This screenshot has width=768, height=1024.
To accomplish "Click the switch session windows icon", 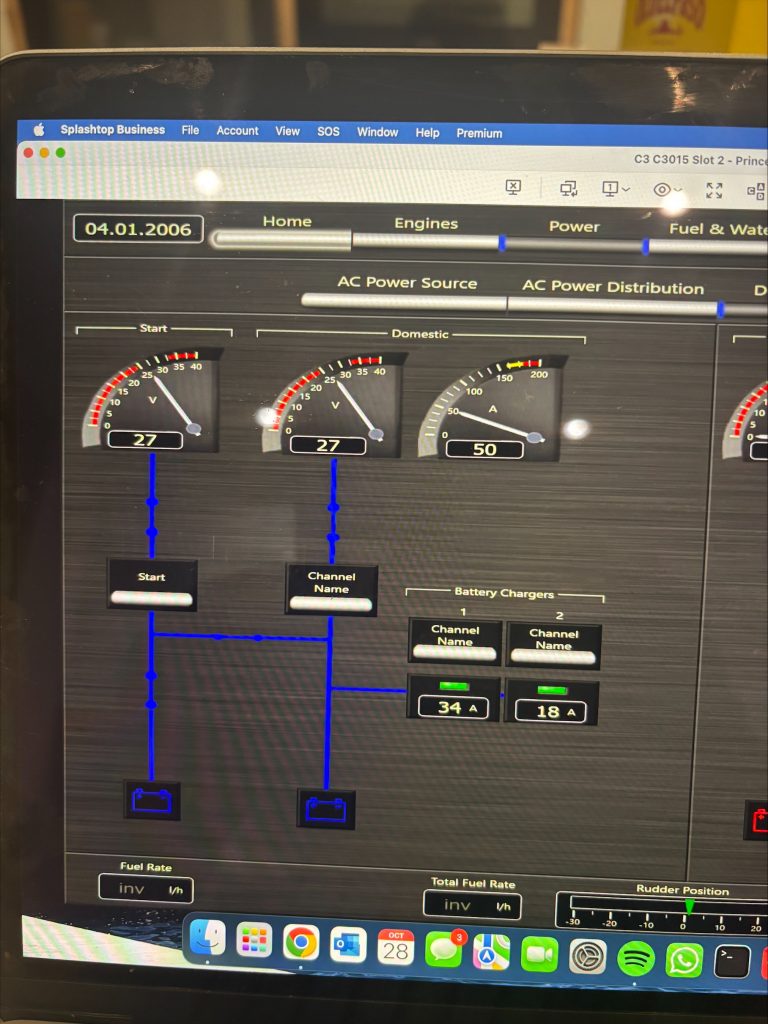I will coord(569,188).
